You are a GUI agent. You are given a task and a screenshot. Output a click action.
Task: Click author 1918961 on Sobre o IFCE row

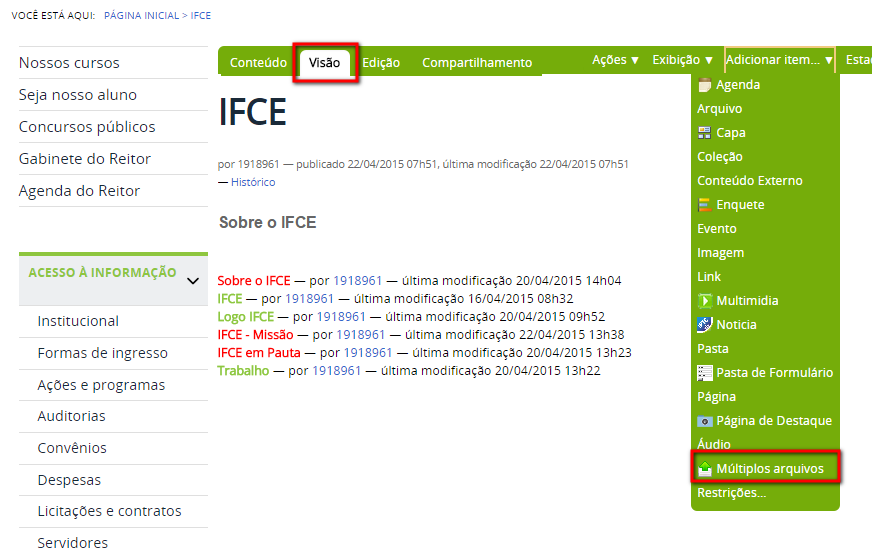[358, 280]
